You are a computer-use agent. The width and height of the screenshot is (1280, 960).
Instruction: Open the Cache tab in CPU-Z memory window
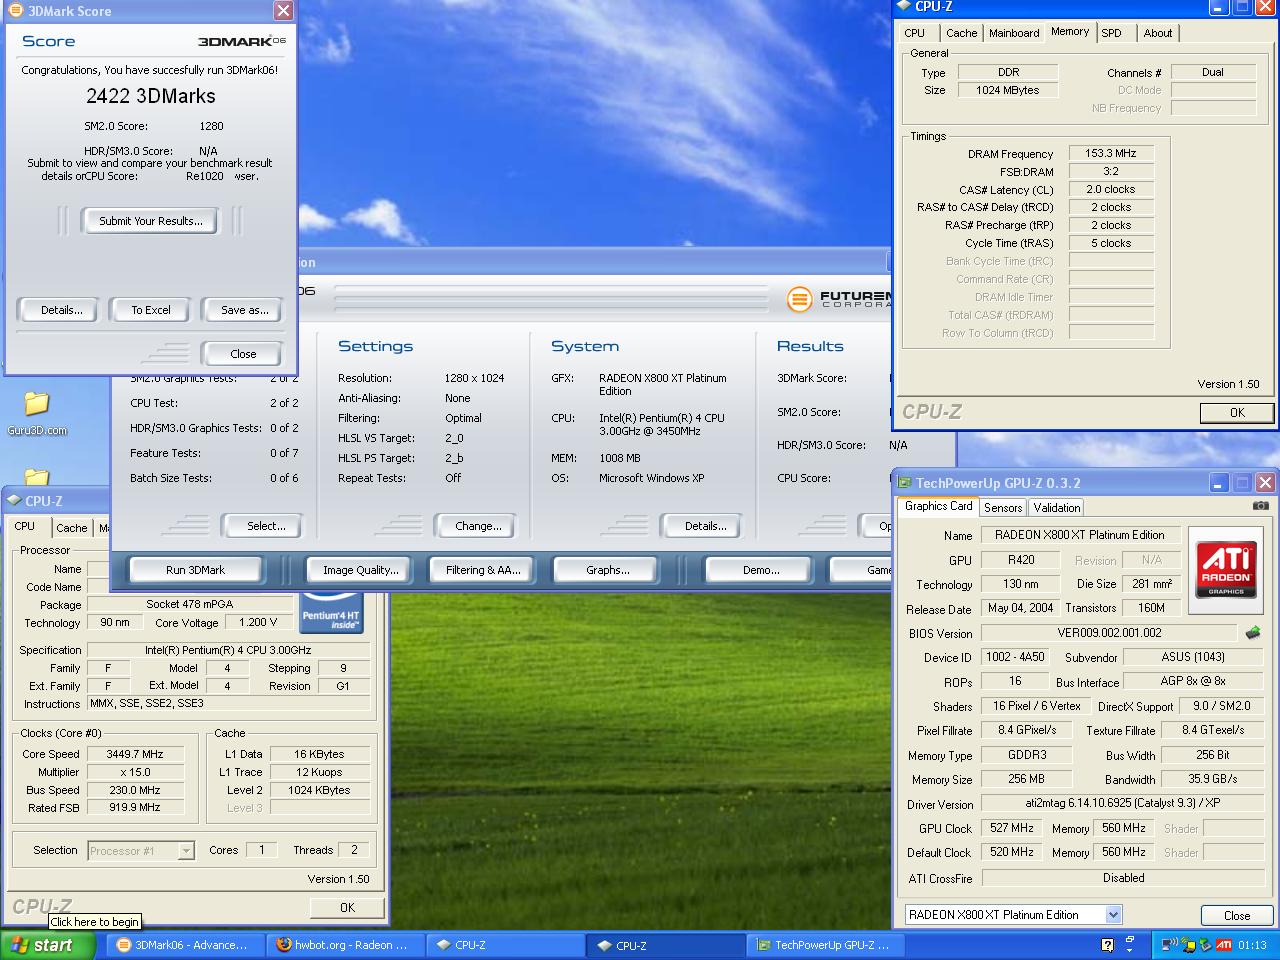click(961, 33)
